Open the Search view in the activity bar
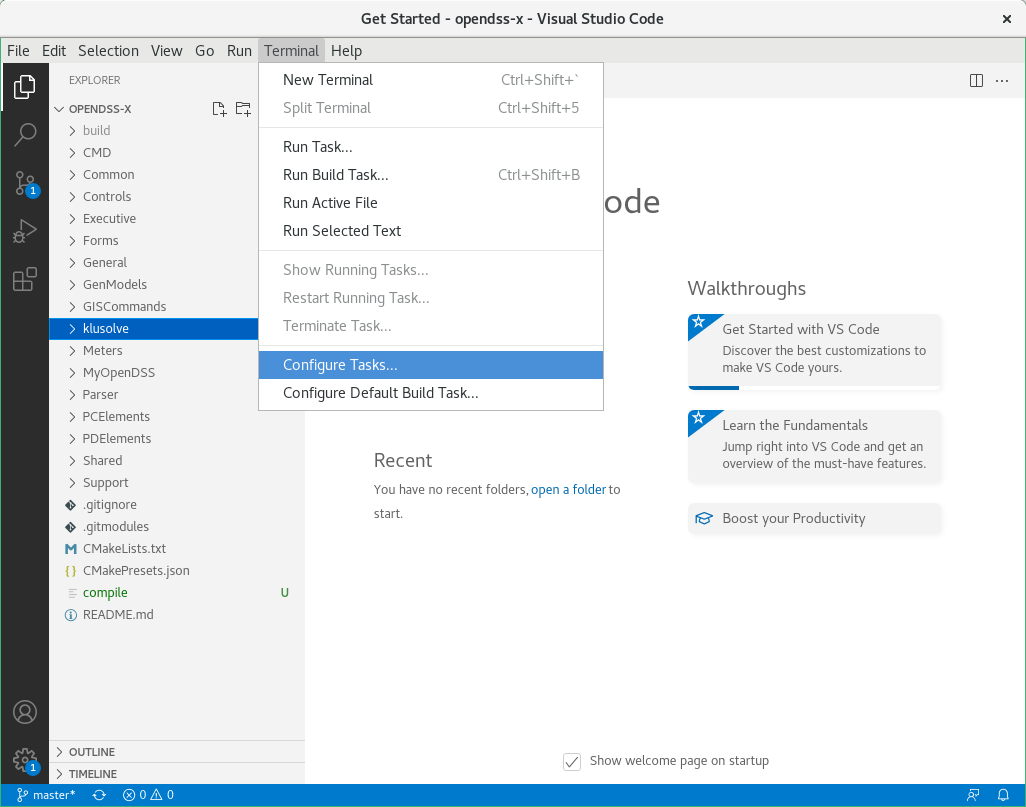 [x=25, y=135]
